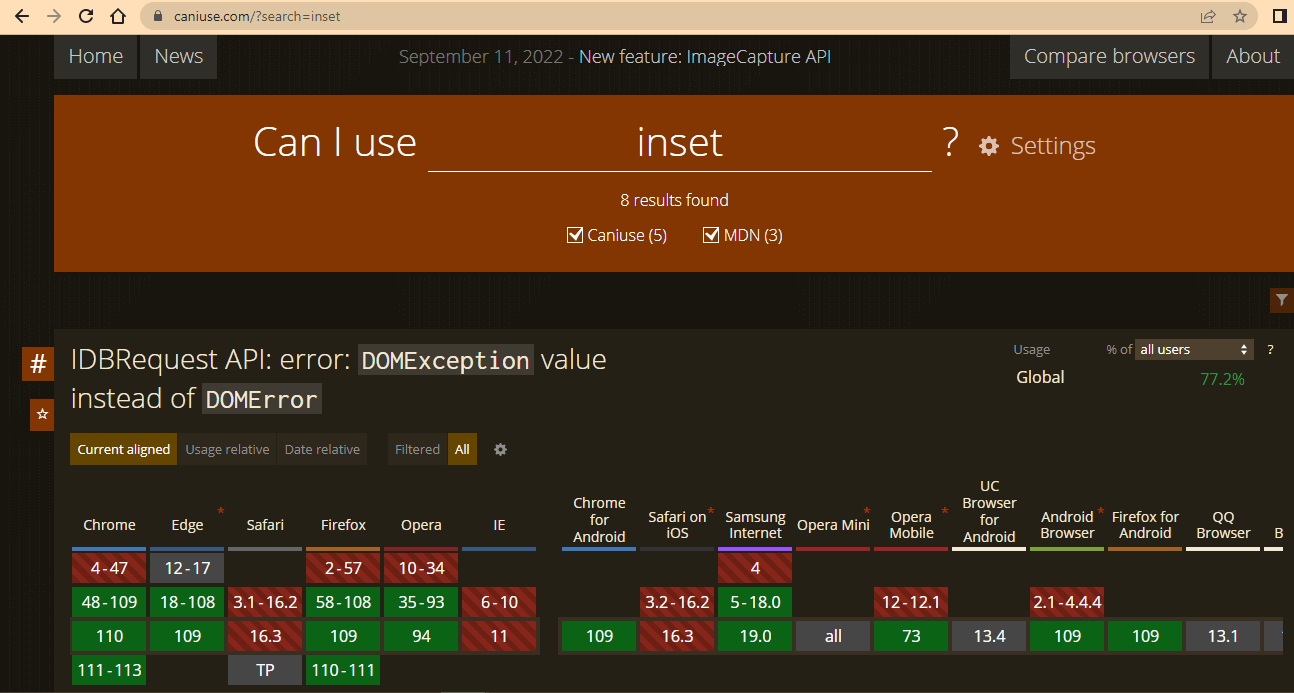Click the search field showing "inset"
This screenshot has width=1294, height=693.
[680, 143]
